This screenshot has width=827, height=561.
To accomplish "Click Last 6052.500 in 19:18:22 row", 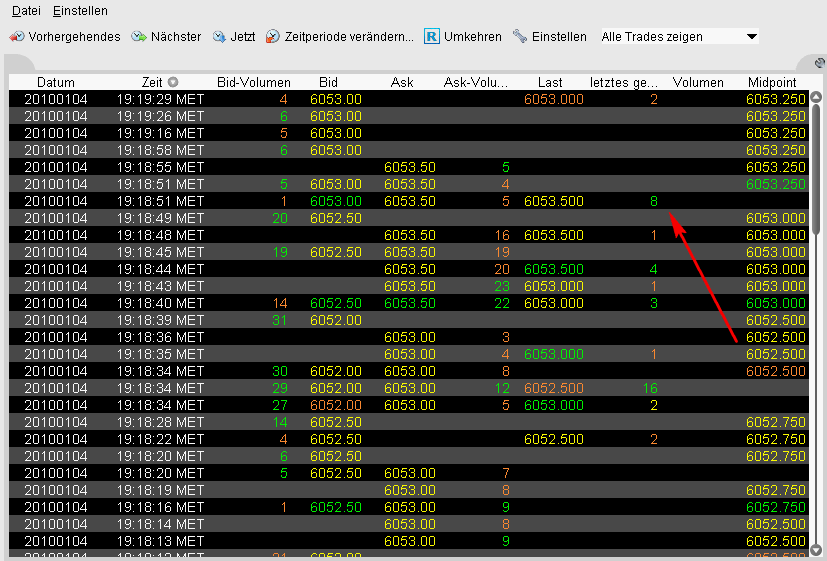I will pos(554,439).
